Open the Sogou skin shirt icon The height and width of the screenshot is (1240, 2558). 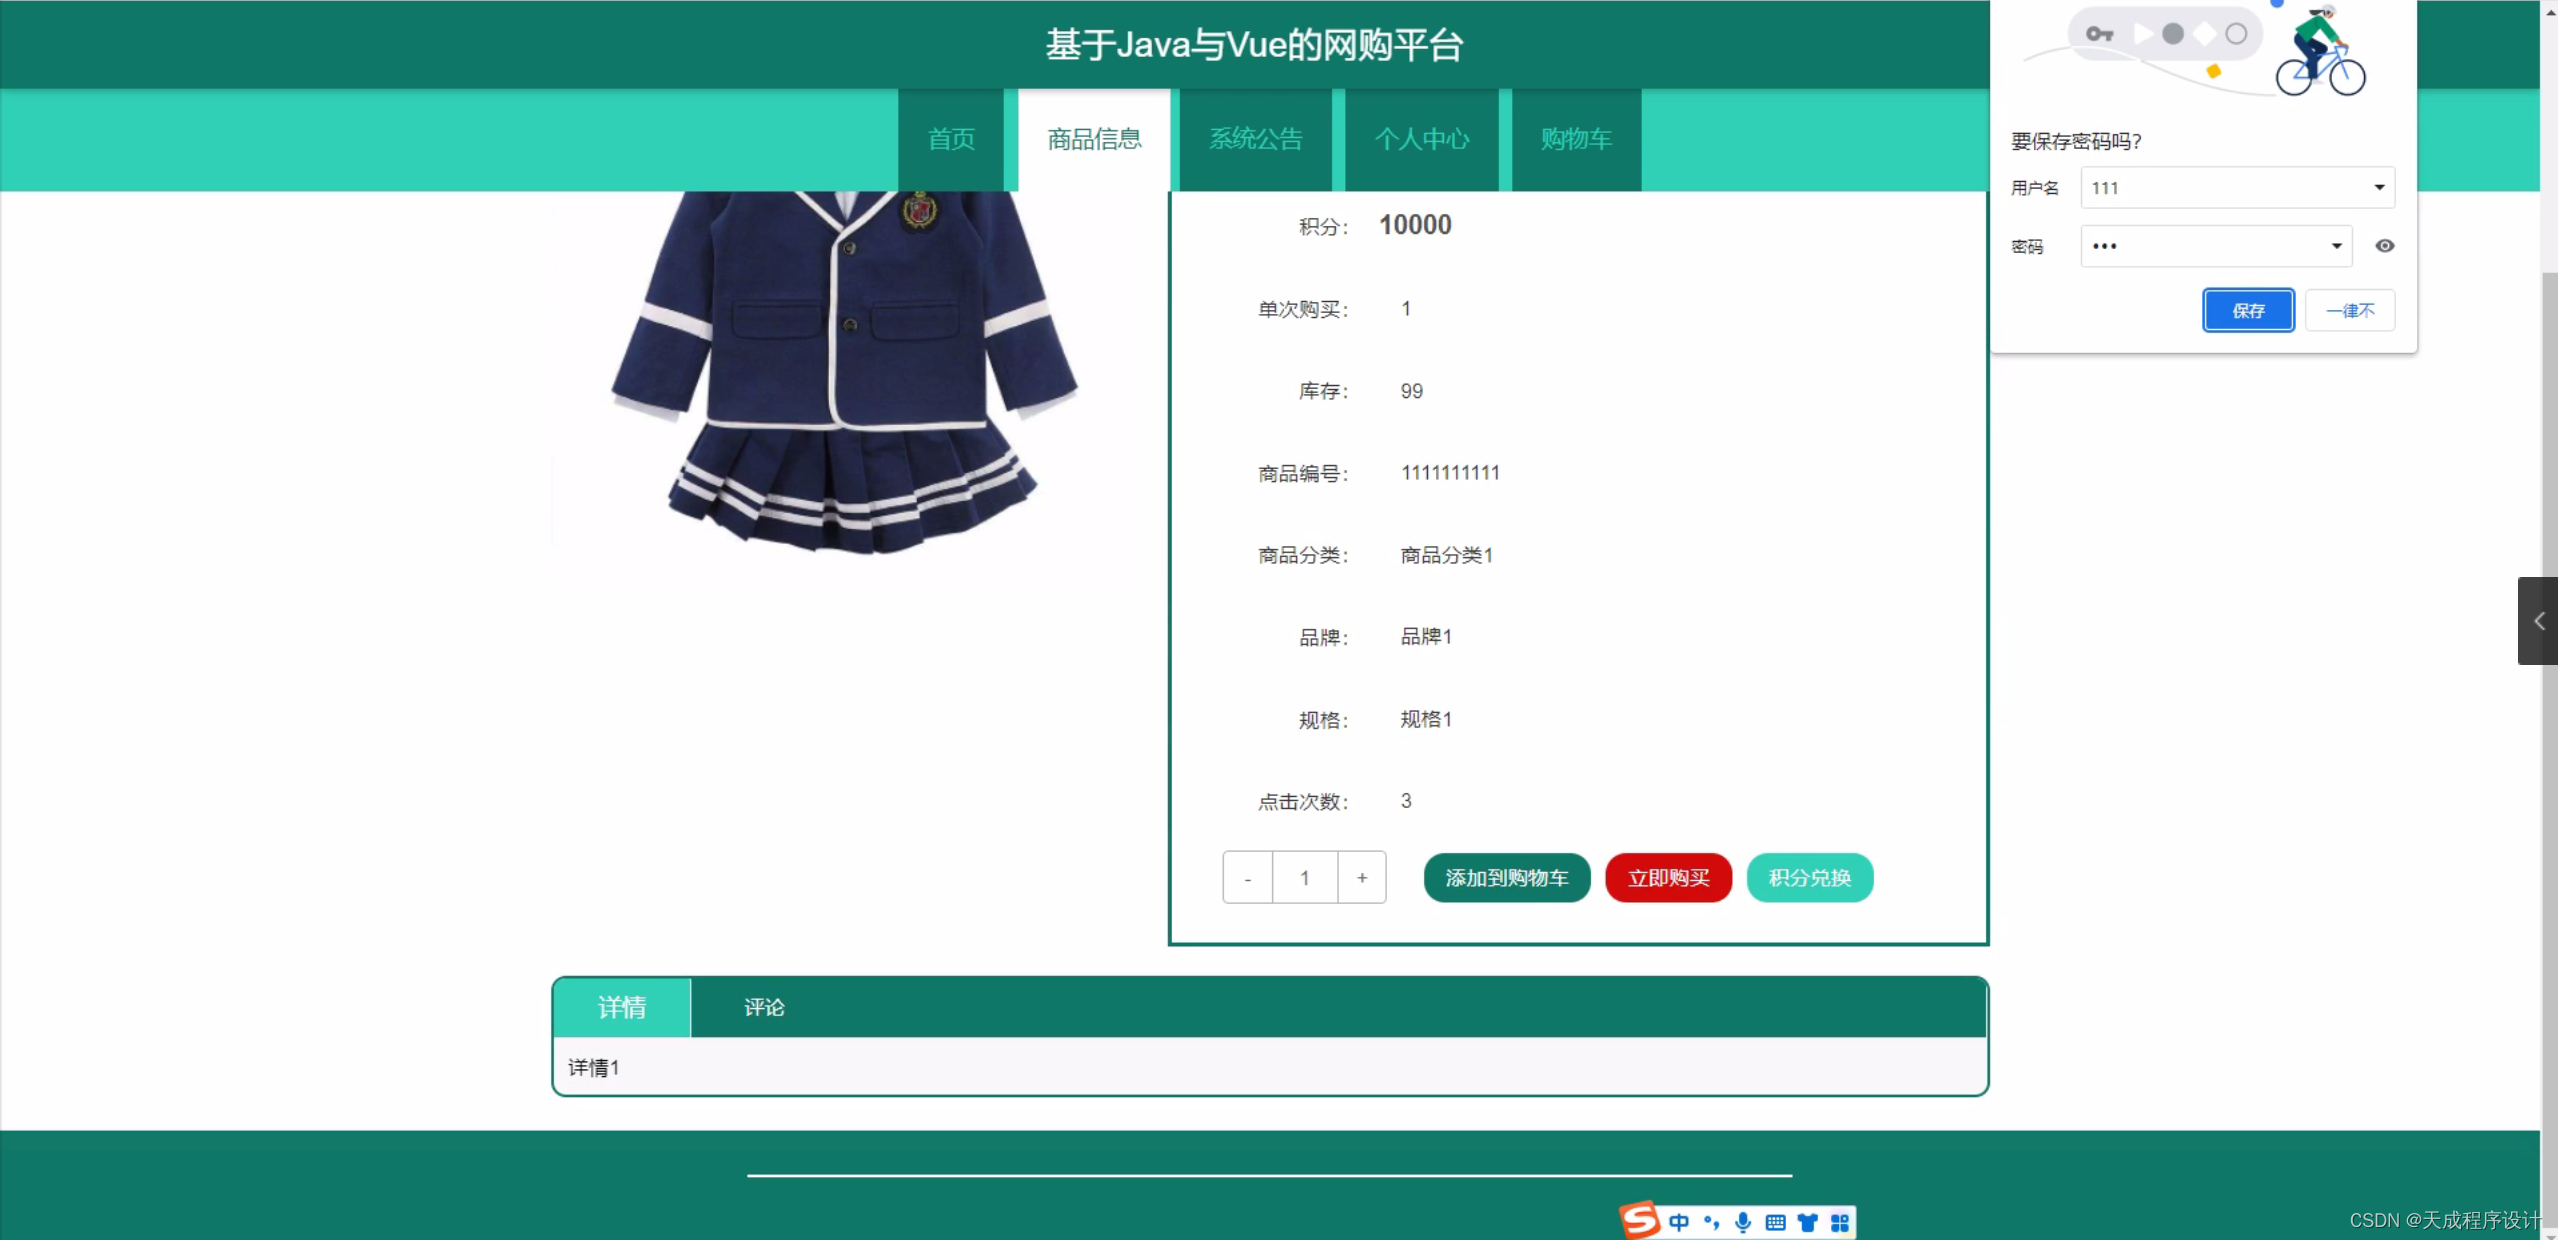(1807, 1221)
